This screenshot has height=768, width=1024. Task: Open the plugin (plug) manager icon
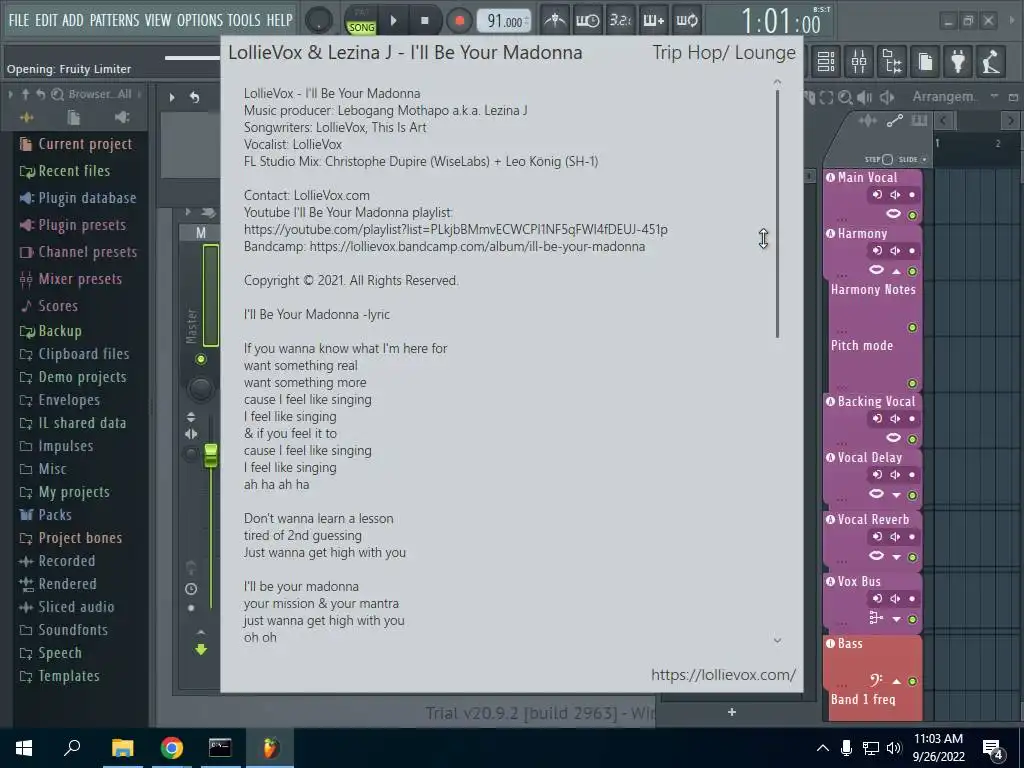(958, 61)
